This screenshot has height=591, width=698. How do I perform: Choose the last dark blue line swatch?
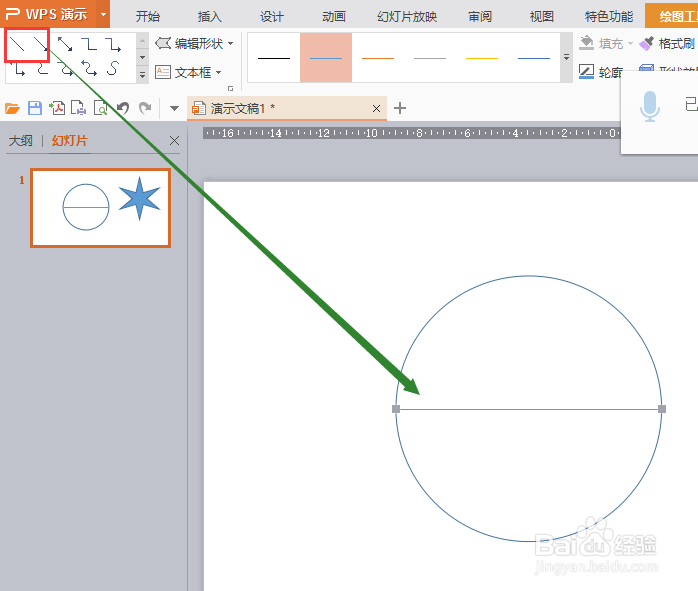coord(534,57)
